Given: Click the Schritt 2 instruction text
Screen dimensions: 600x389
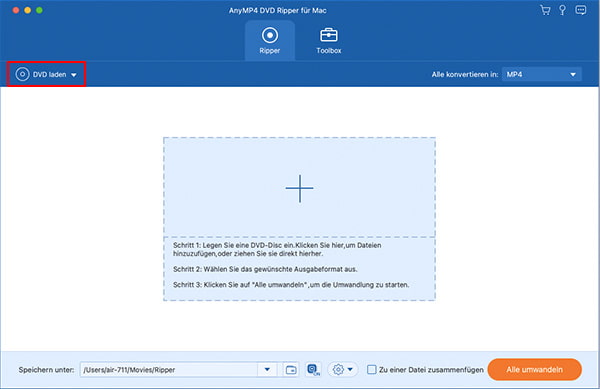Looking at the screenshot, I should pos(265,269).
